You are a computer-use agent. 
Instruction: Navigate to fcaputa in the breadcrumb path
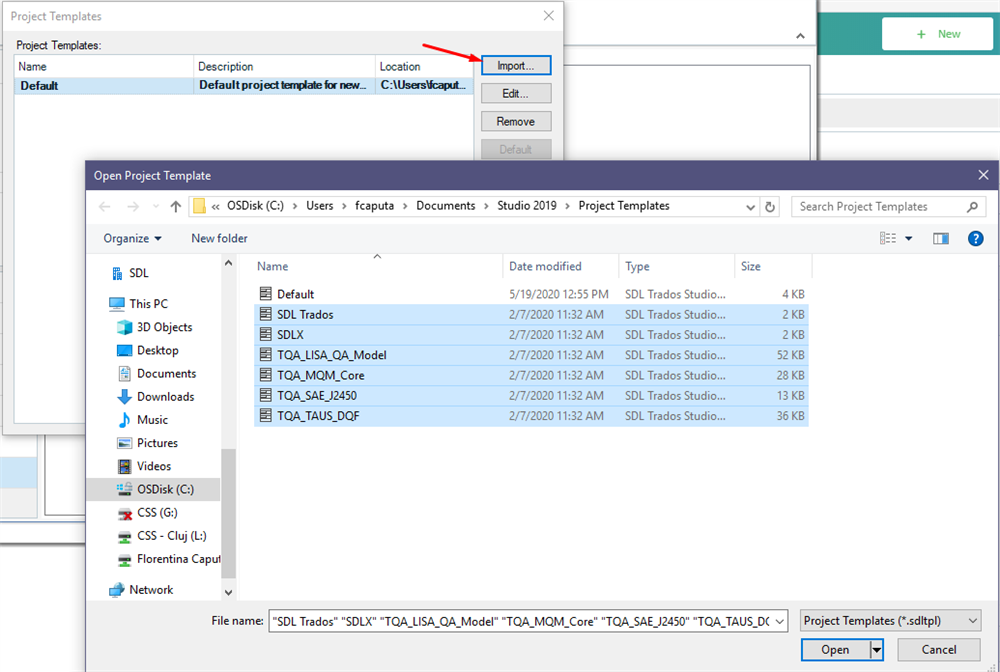point(374,206)
